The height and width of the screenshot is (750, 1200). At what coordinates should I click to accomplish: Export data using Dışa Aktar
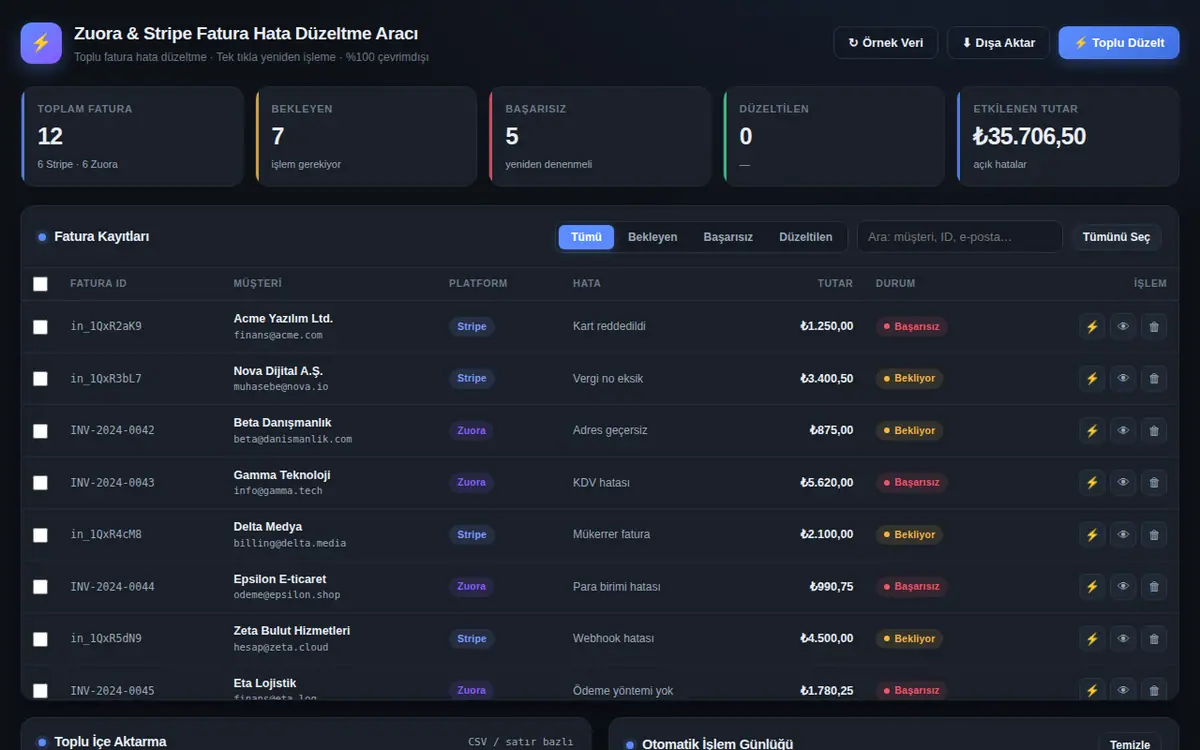pos(998,43)
